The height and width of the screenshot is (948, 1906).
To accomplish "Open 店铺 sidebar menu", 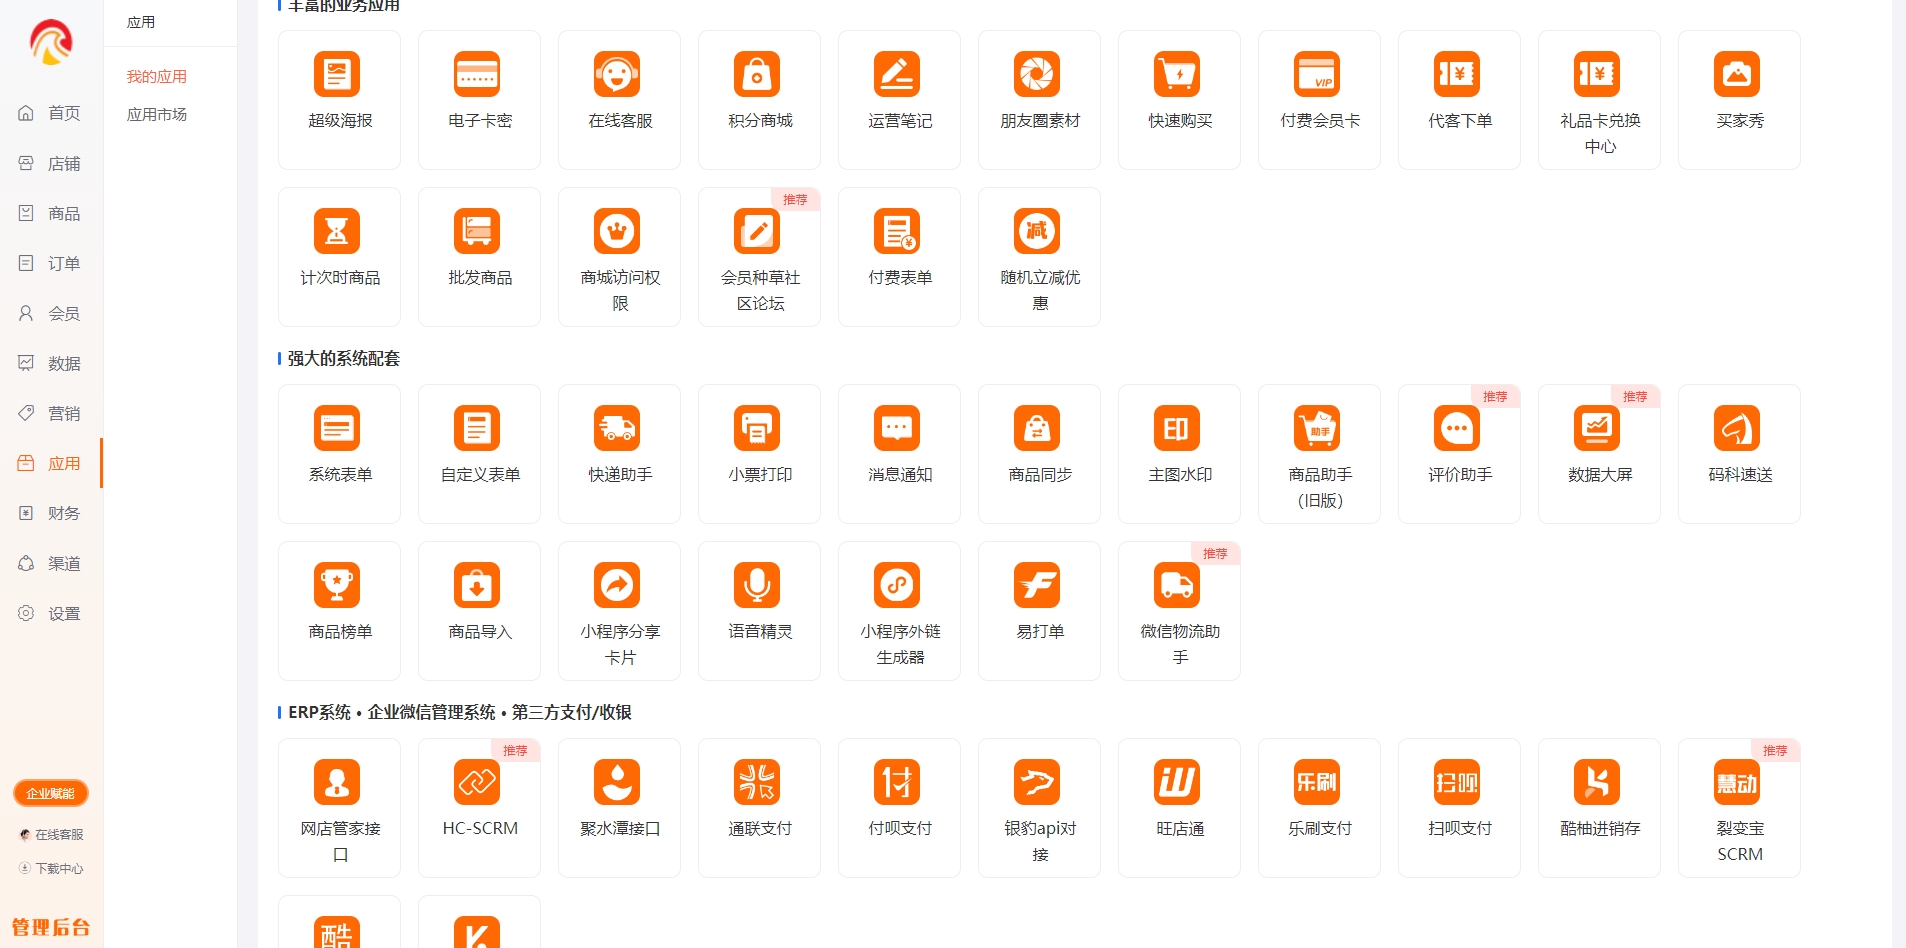I will click(x=51, y=163).
